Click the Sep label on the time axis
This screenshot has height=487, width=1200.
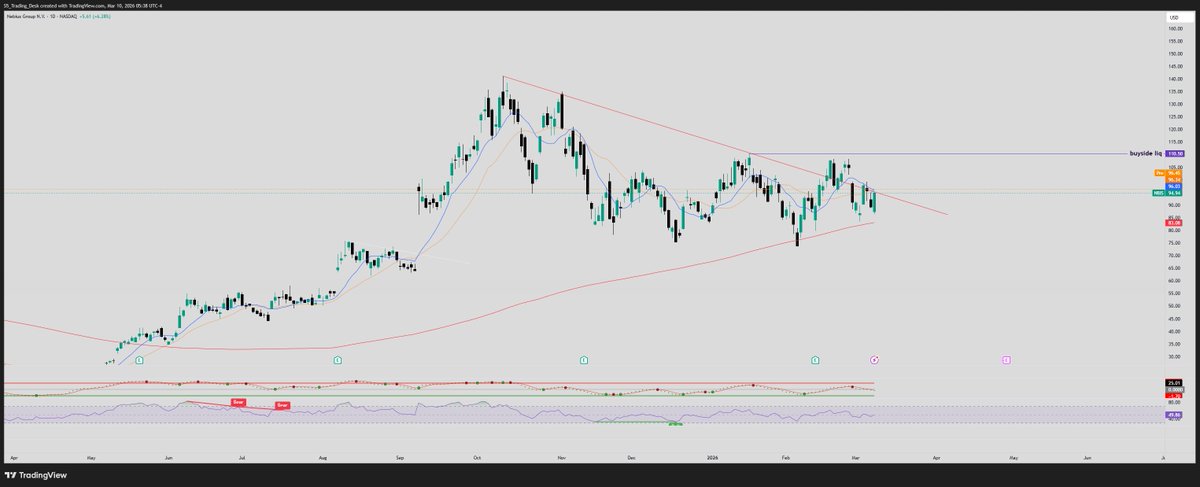point(400,458)
